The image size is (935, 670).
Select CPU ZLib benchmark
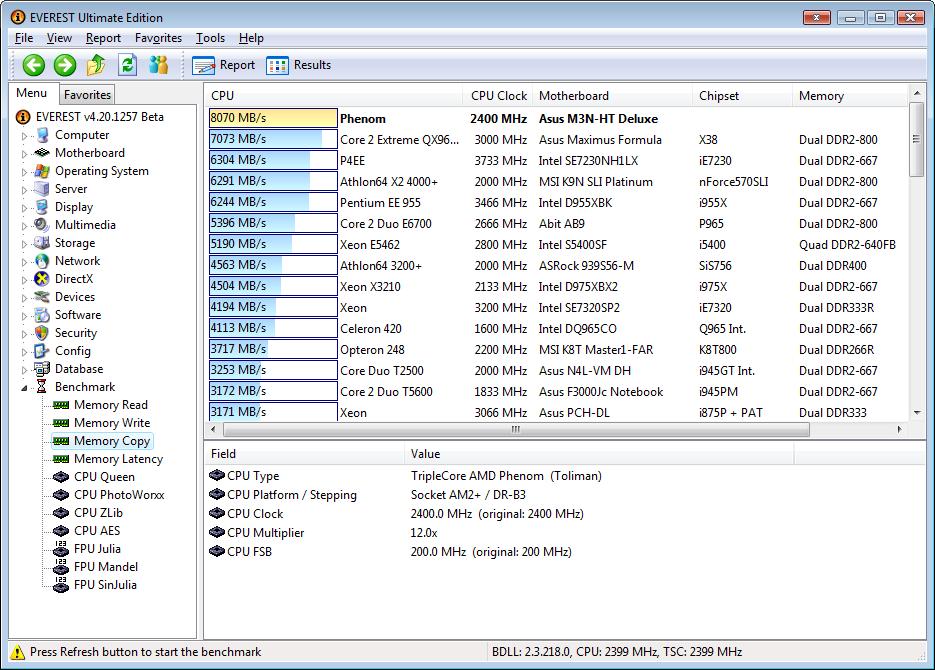pyautogui.click(x=98, y=513)
